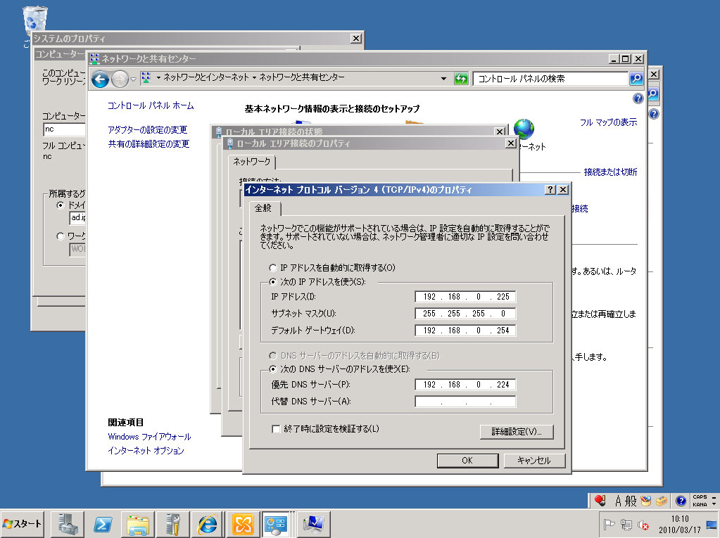
Task: Check '終了時に設定を検証する' checkbox
Action: [x=276, y=429]
